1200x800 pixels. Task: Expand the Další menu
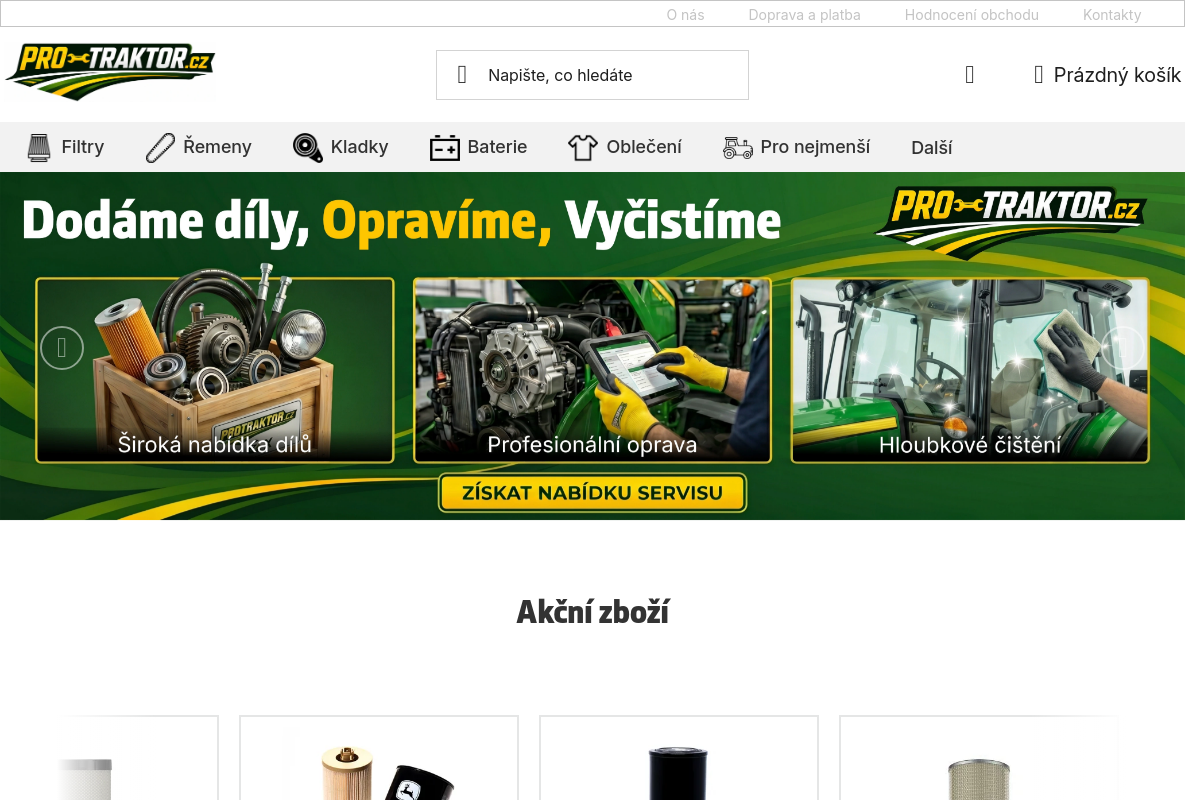(x=932, y=148)
